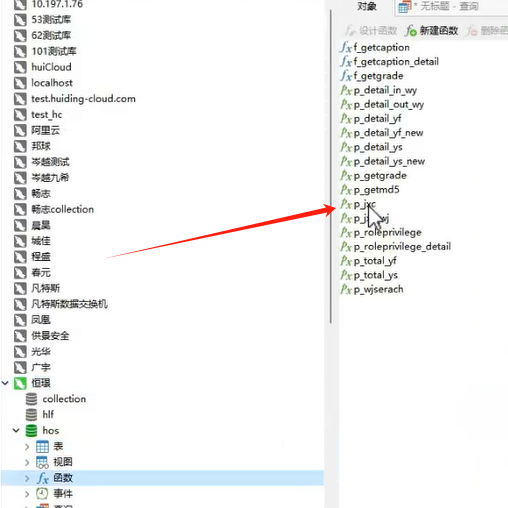Image resolution: width=508 pixels, height=508 pixels.
Task: Collapse the hos database node
Action: point(16,430)
